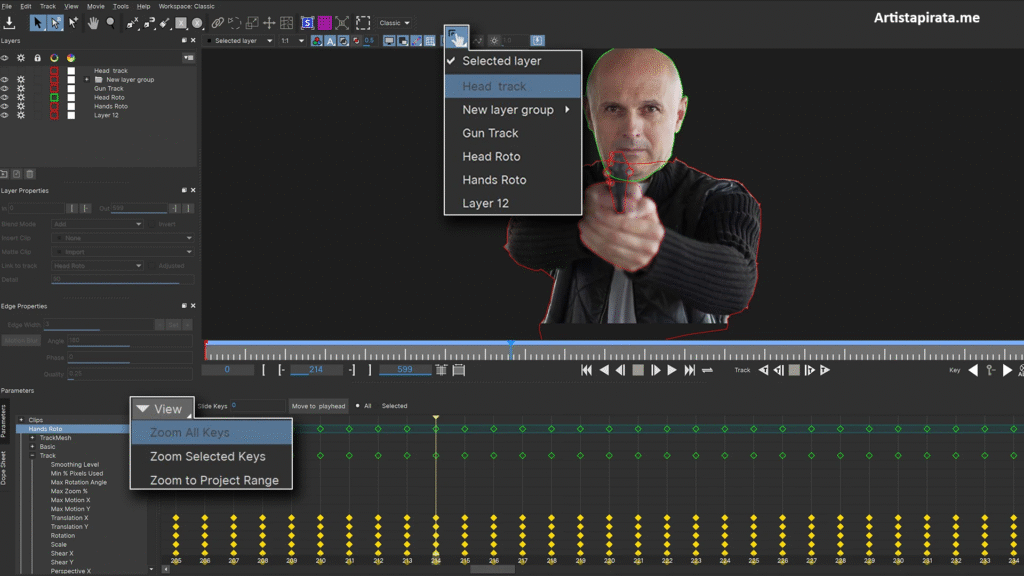Viewport: 1024px width, 576px height.
Task: Select the dashed marquee selection tool
Action: [x=363, y=22]
